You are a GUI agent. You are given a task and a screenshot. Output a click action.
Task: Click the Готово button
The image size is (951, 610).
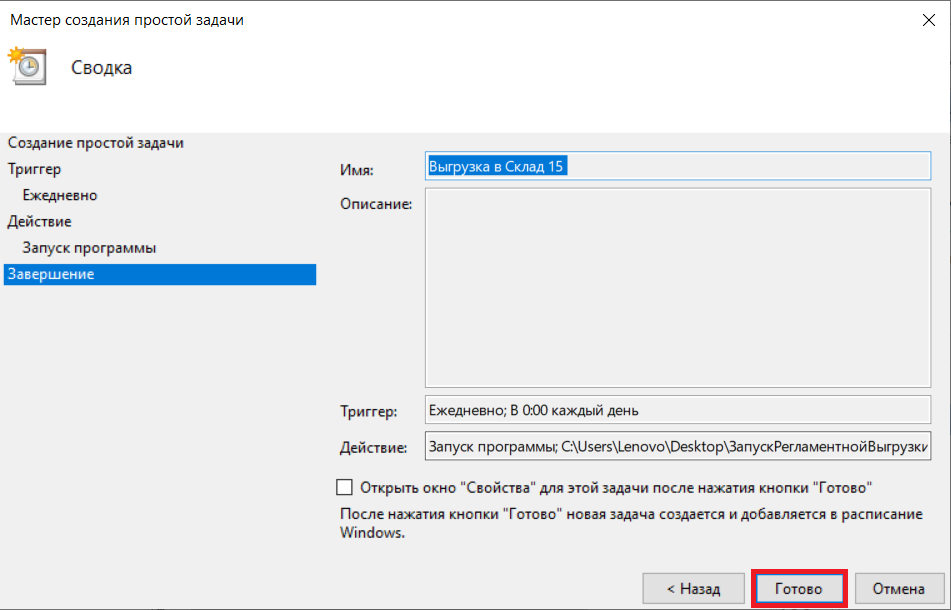point(799,588)
